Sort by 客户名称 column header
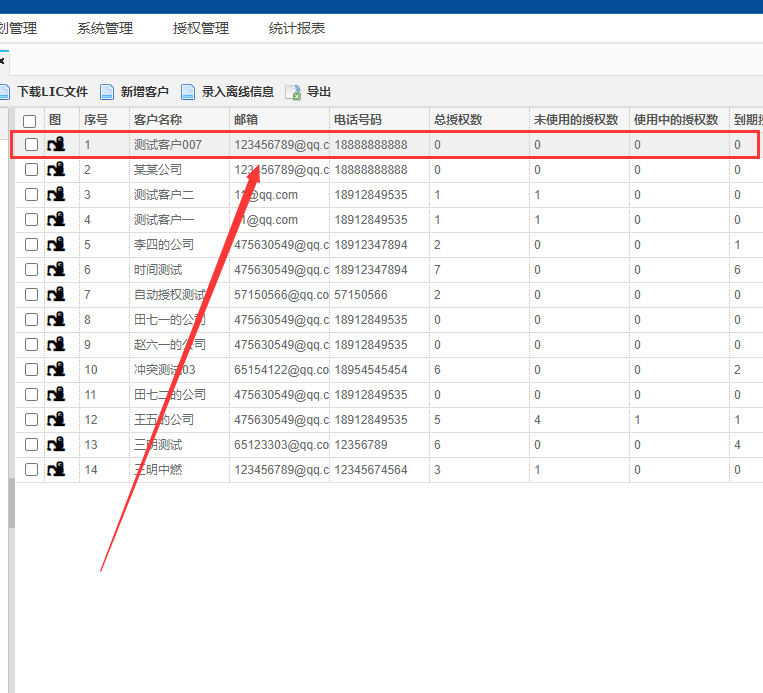This screenshot has width=763, height=693. [x=158, y=120]
